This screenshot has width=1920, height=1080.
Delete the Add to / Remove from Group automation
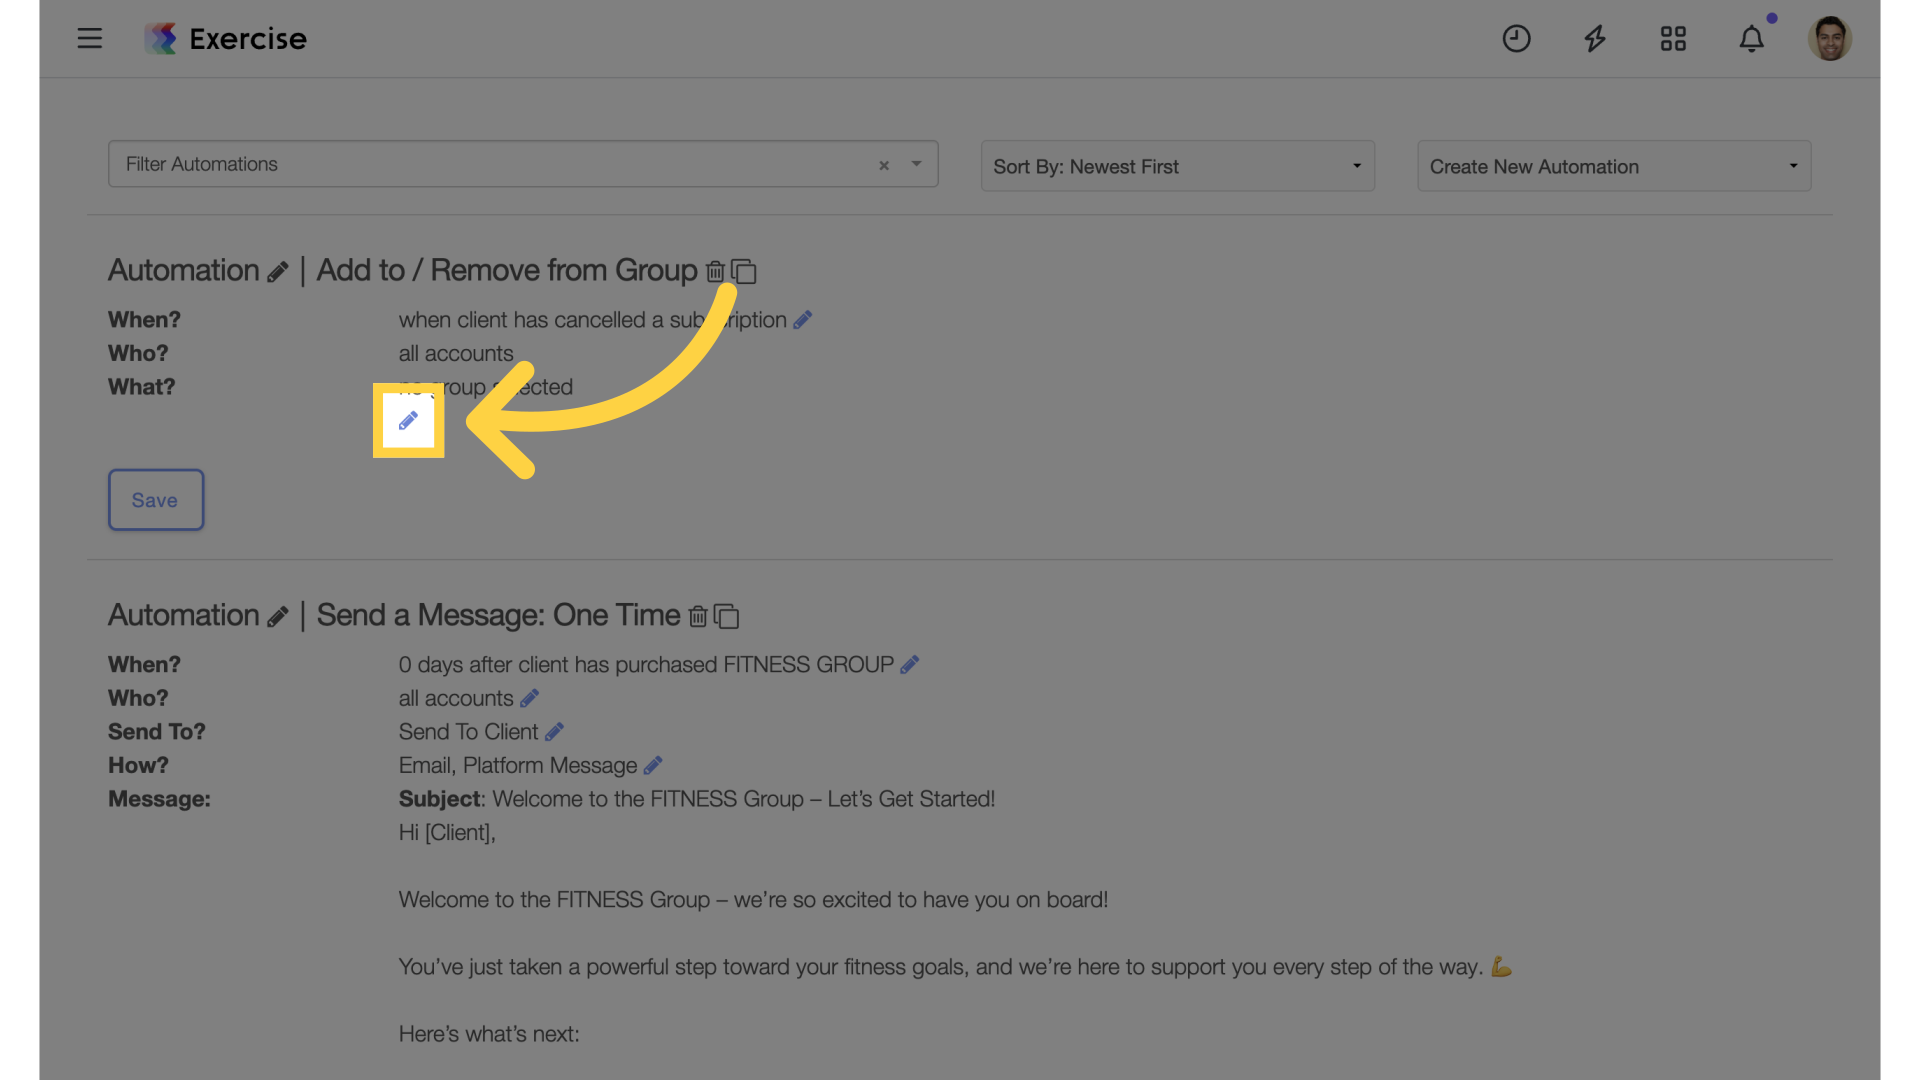click(715, 271)
